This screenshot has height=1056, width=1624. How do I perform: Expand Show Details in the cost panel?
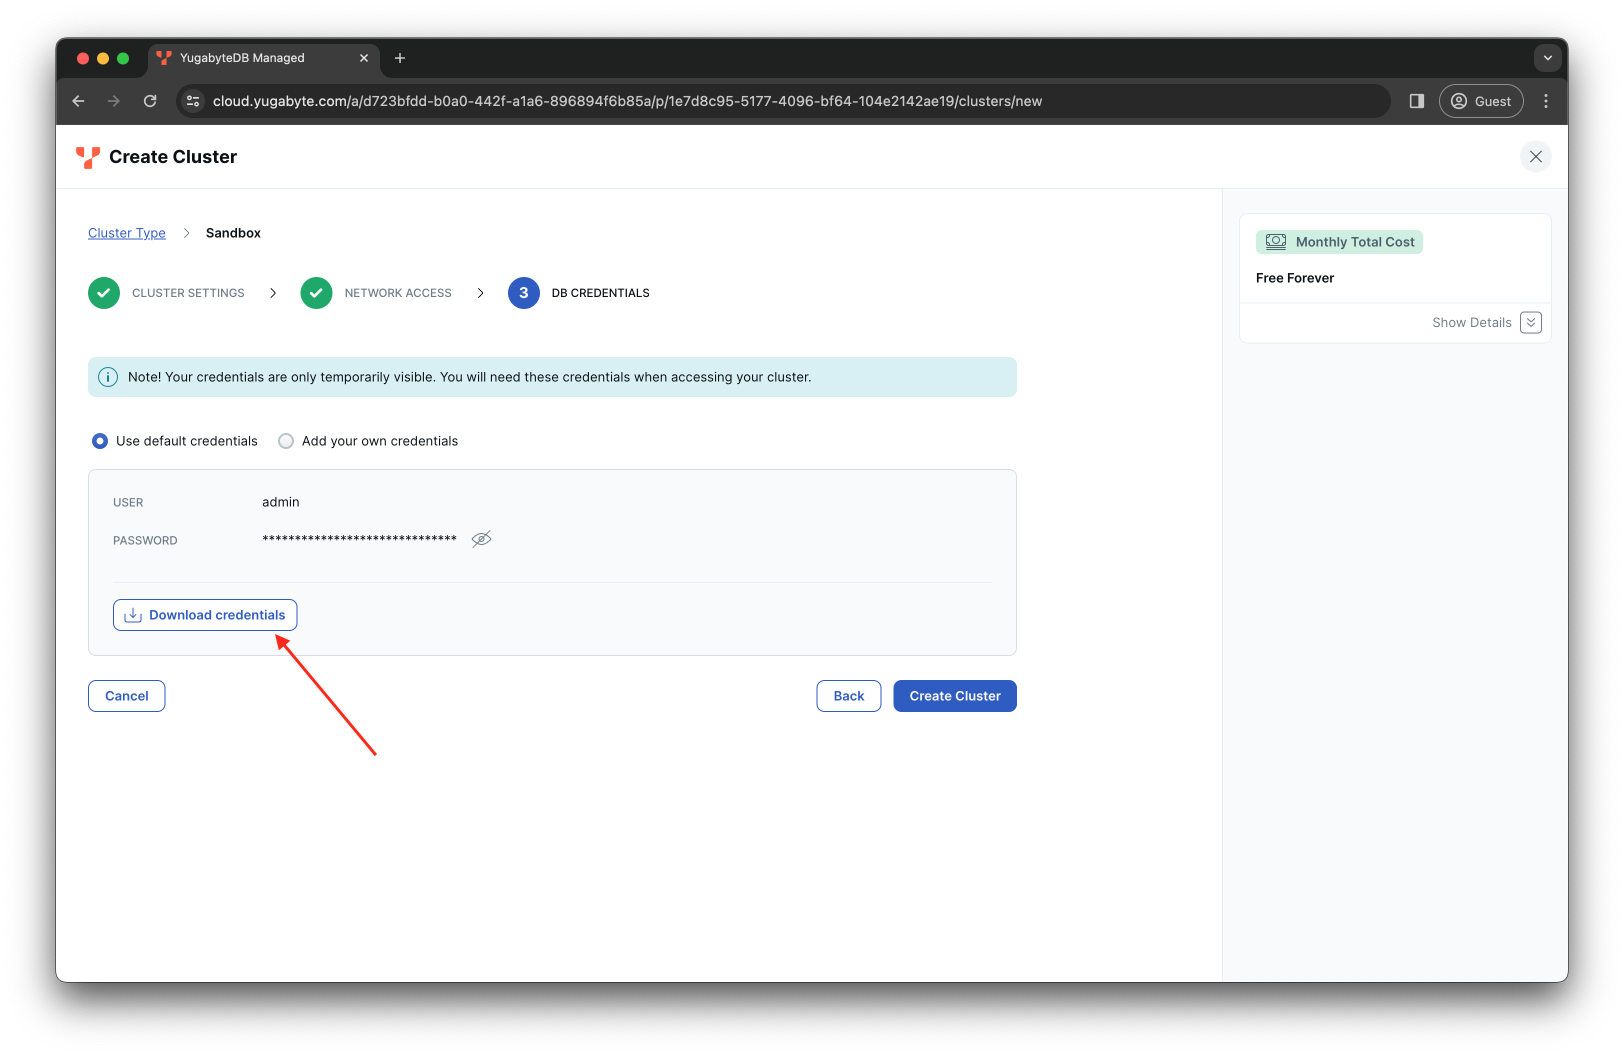click(1530, 322)
